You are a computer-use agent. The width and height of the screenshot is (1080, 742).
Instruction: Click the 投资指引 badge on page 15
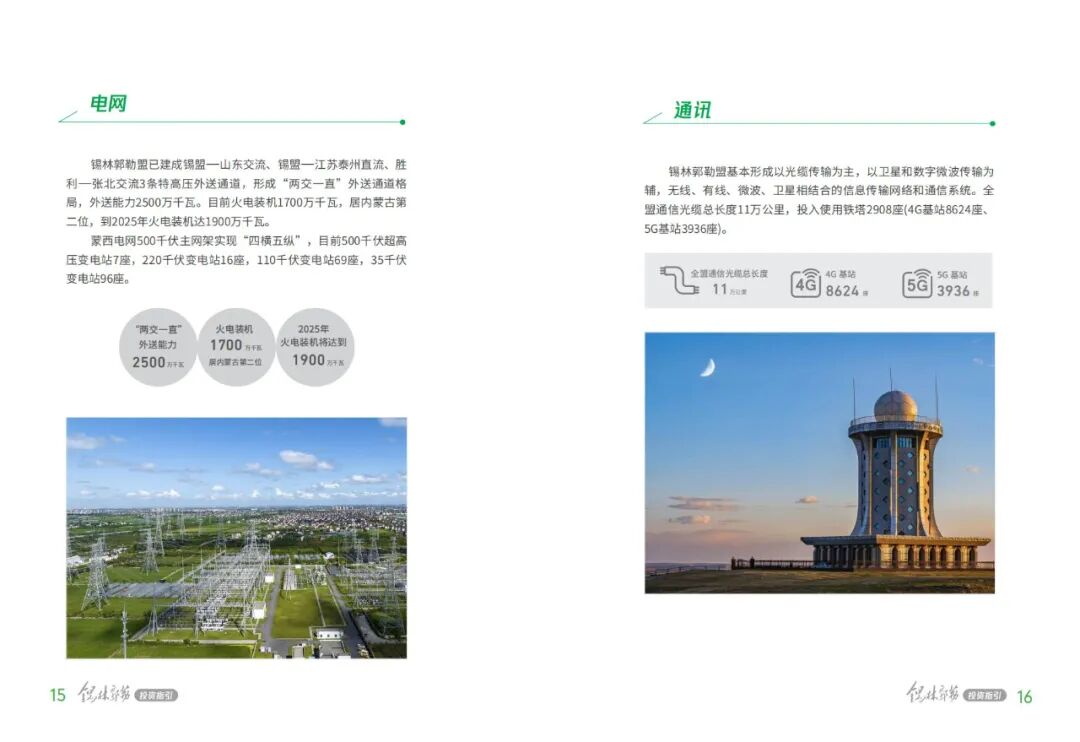[x=156, y=695]
